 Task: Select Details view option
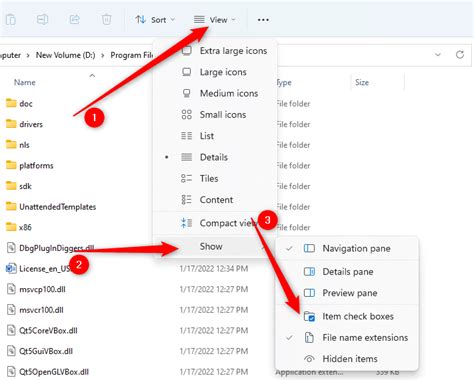pos(215,157)
